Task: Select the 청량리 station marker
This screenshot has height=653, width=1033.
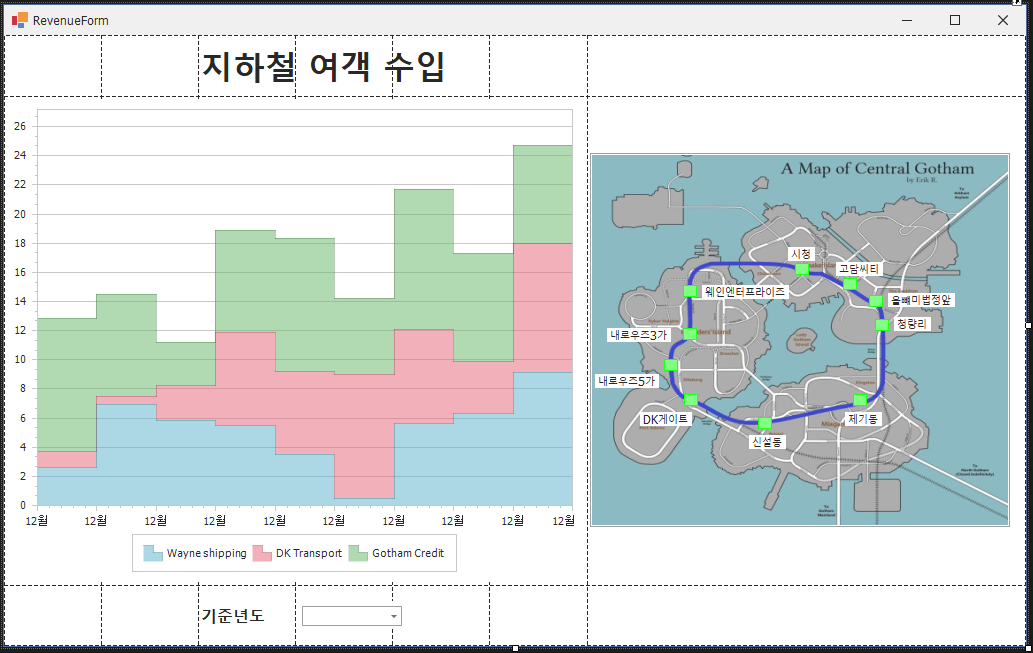Action: tap(881, 325)
